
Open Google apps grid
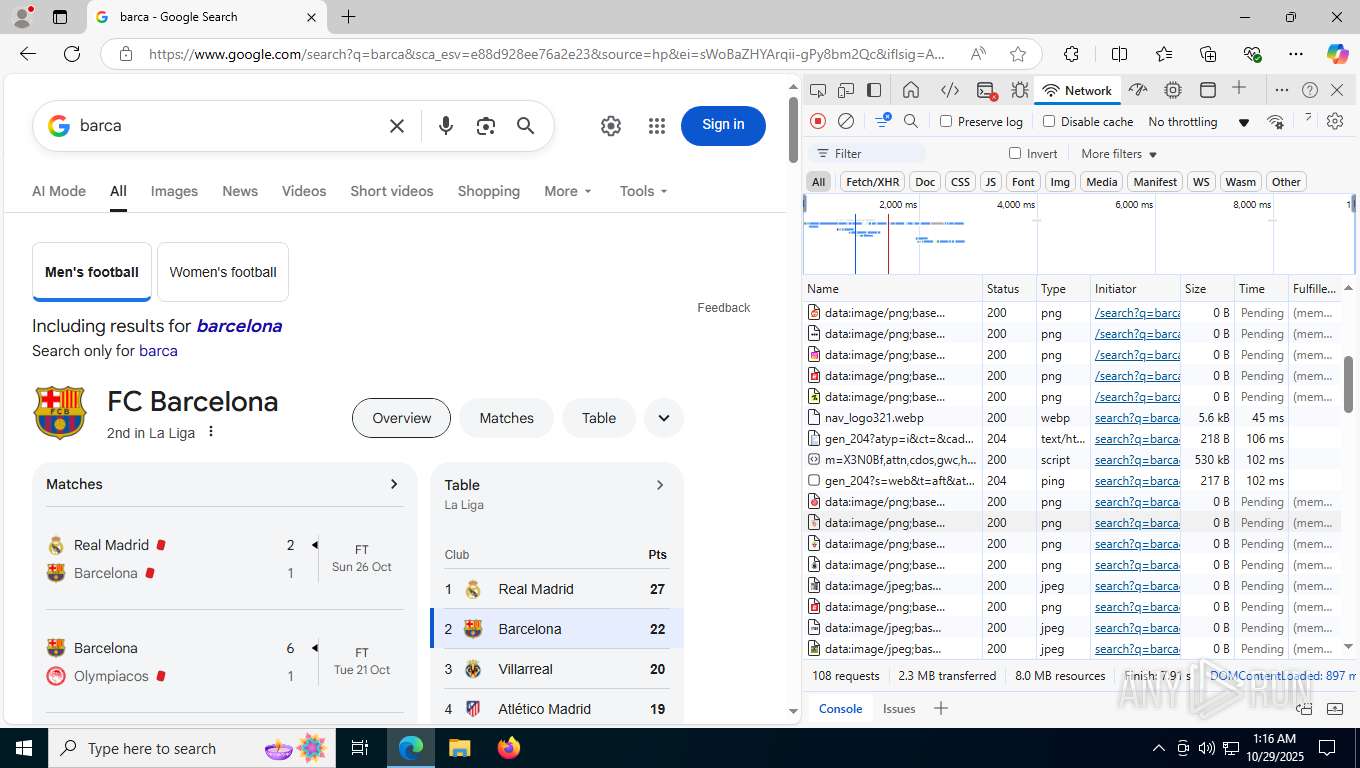coord(657,126)
